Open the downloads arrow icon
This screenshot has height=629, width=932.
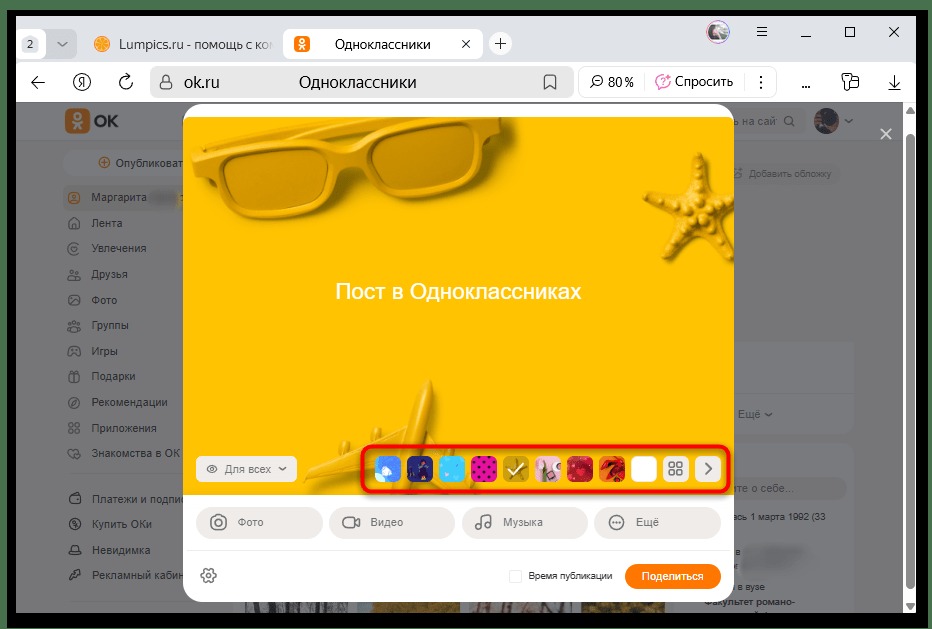pyautogui.click(x=894, y=83)
